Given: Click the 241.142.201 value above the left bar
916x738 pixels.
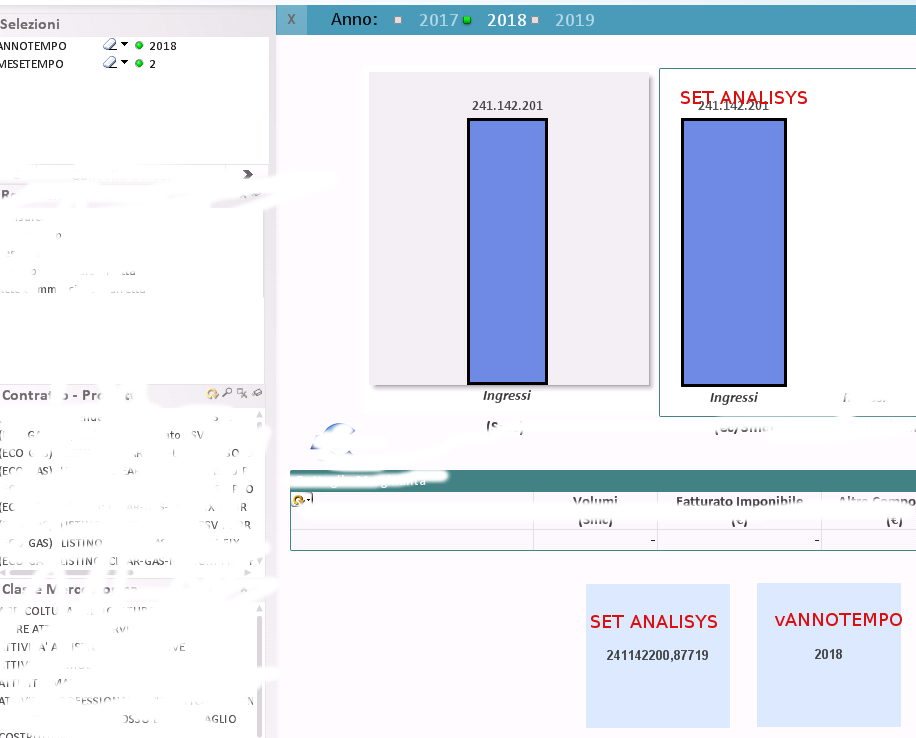Looking at the screenshot, I should pyautogui.click(x=507, y=106).
